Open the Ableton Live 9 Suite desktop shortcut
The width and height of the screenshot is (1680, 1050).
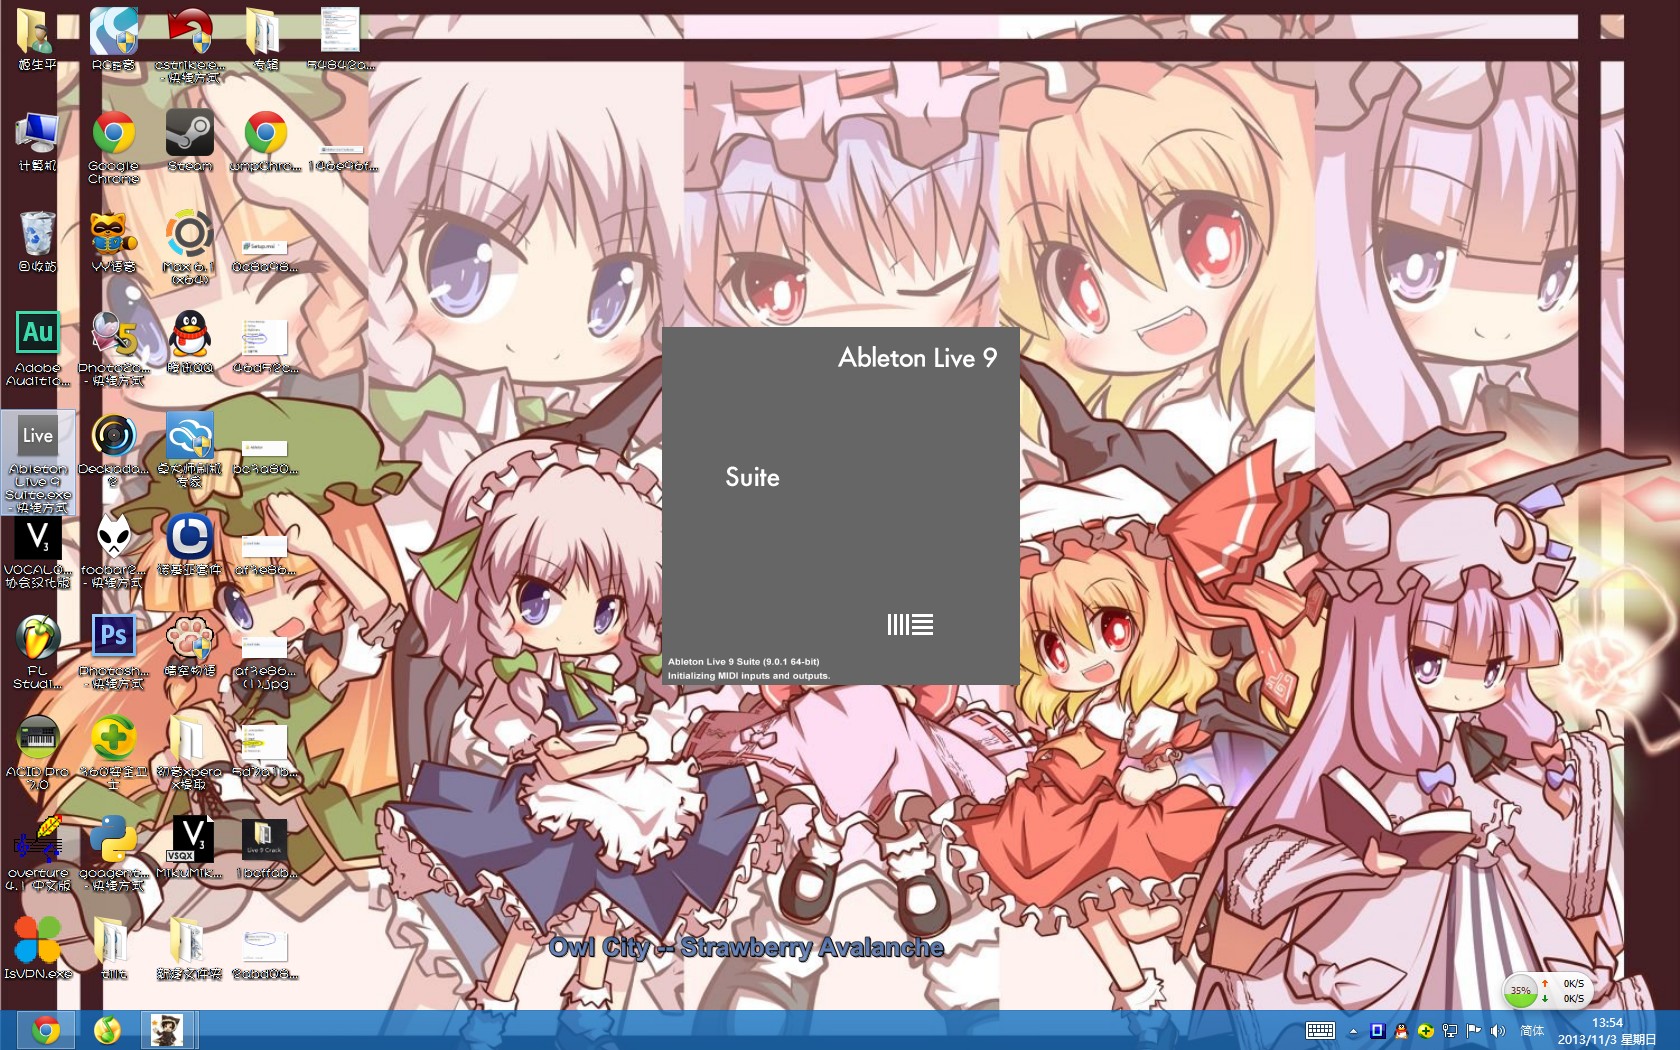tap(38, 461)
